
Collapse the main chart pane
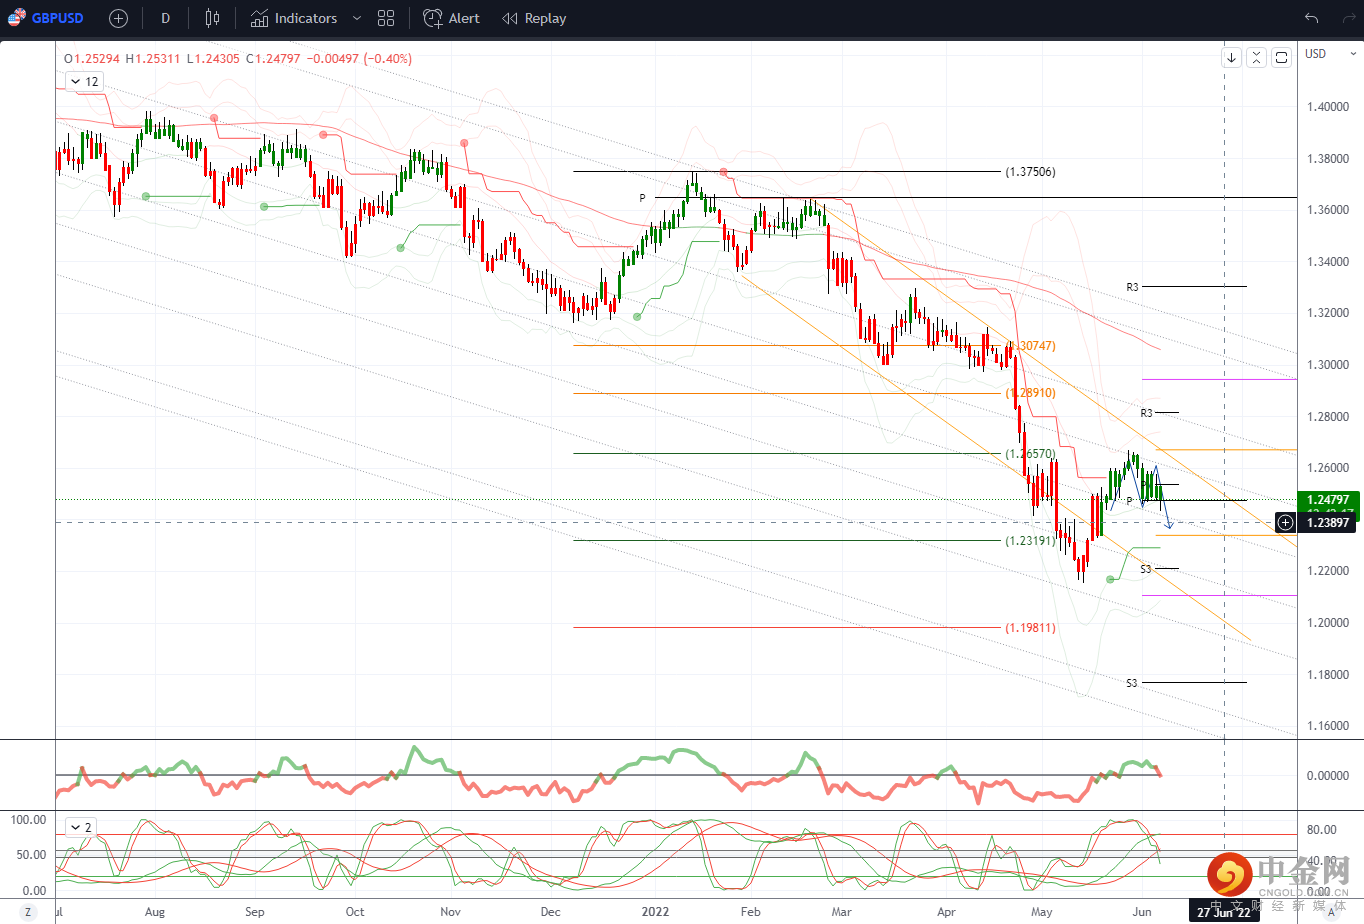click(1256, 57)
